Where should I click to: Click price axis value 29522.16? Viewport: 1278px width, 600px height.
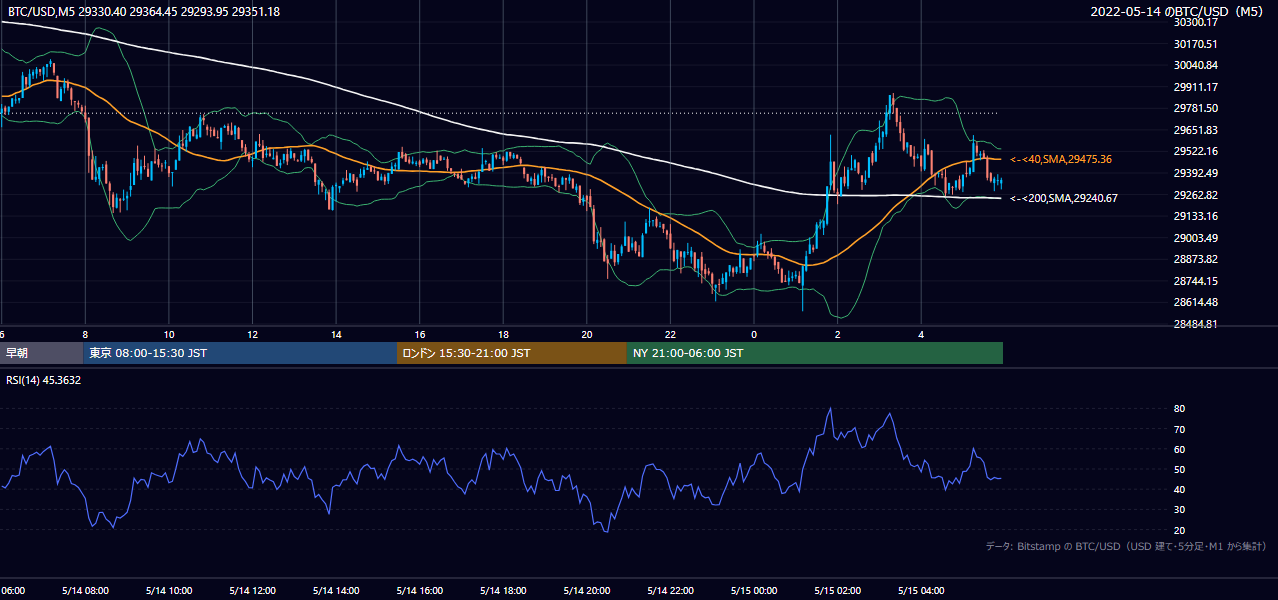tap(1195, 151)
